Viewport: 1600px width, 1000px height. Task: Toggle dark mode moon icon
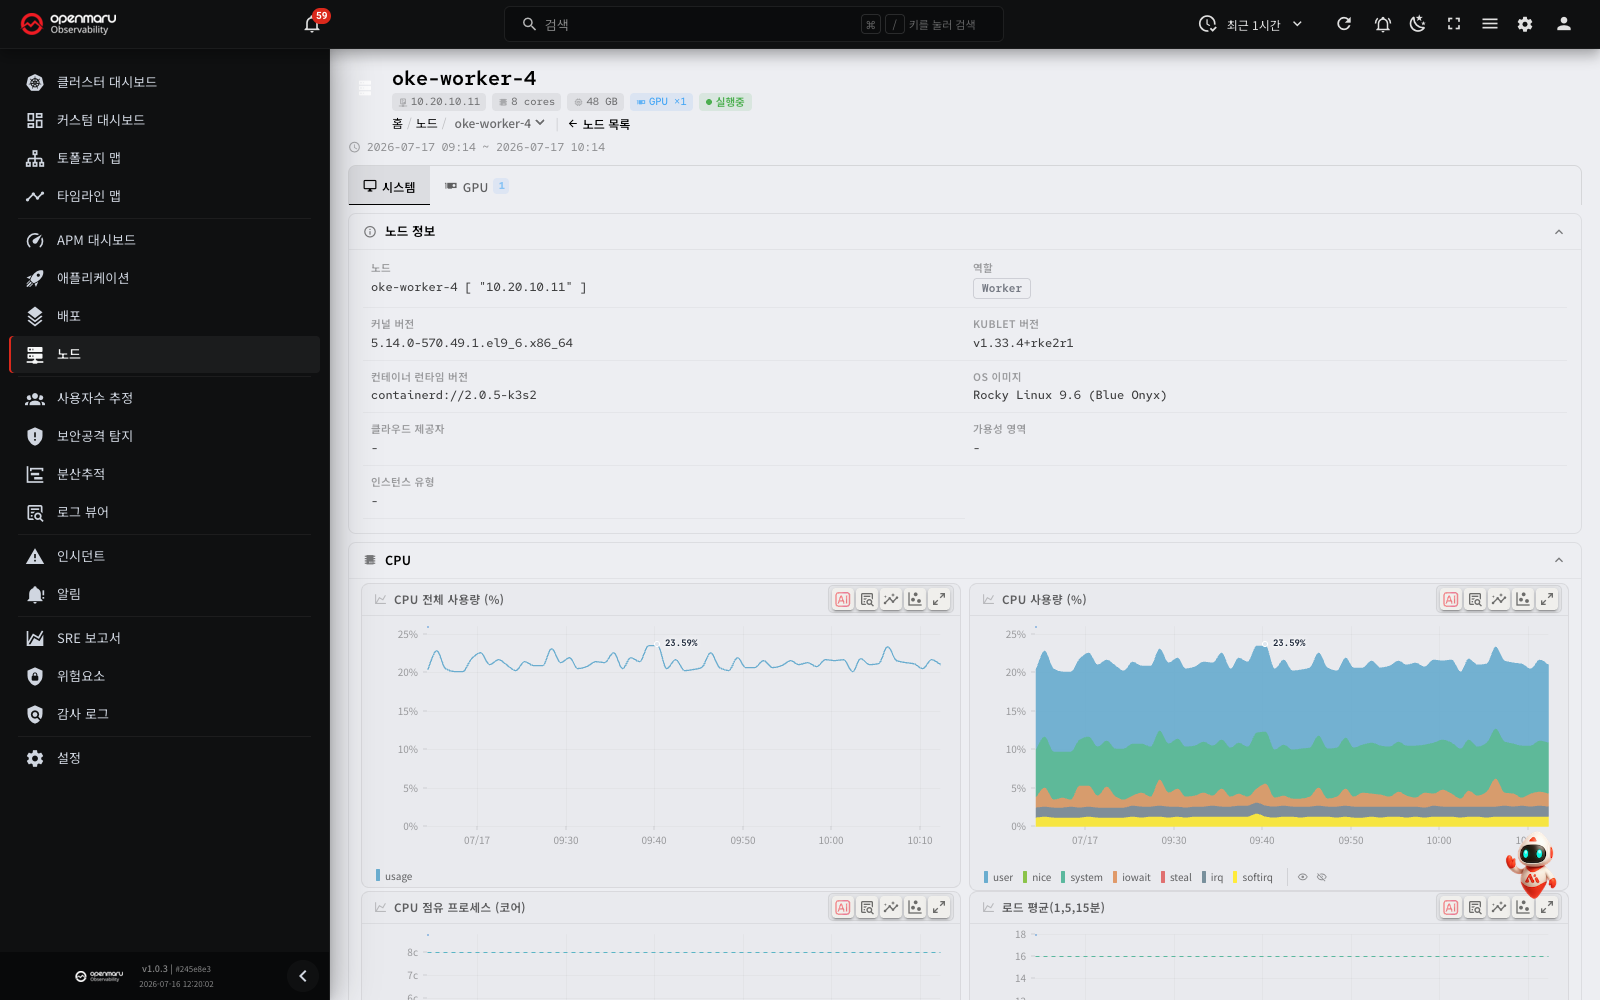click(x=1418, y=24)
